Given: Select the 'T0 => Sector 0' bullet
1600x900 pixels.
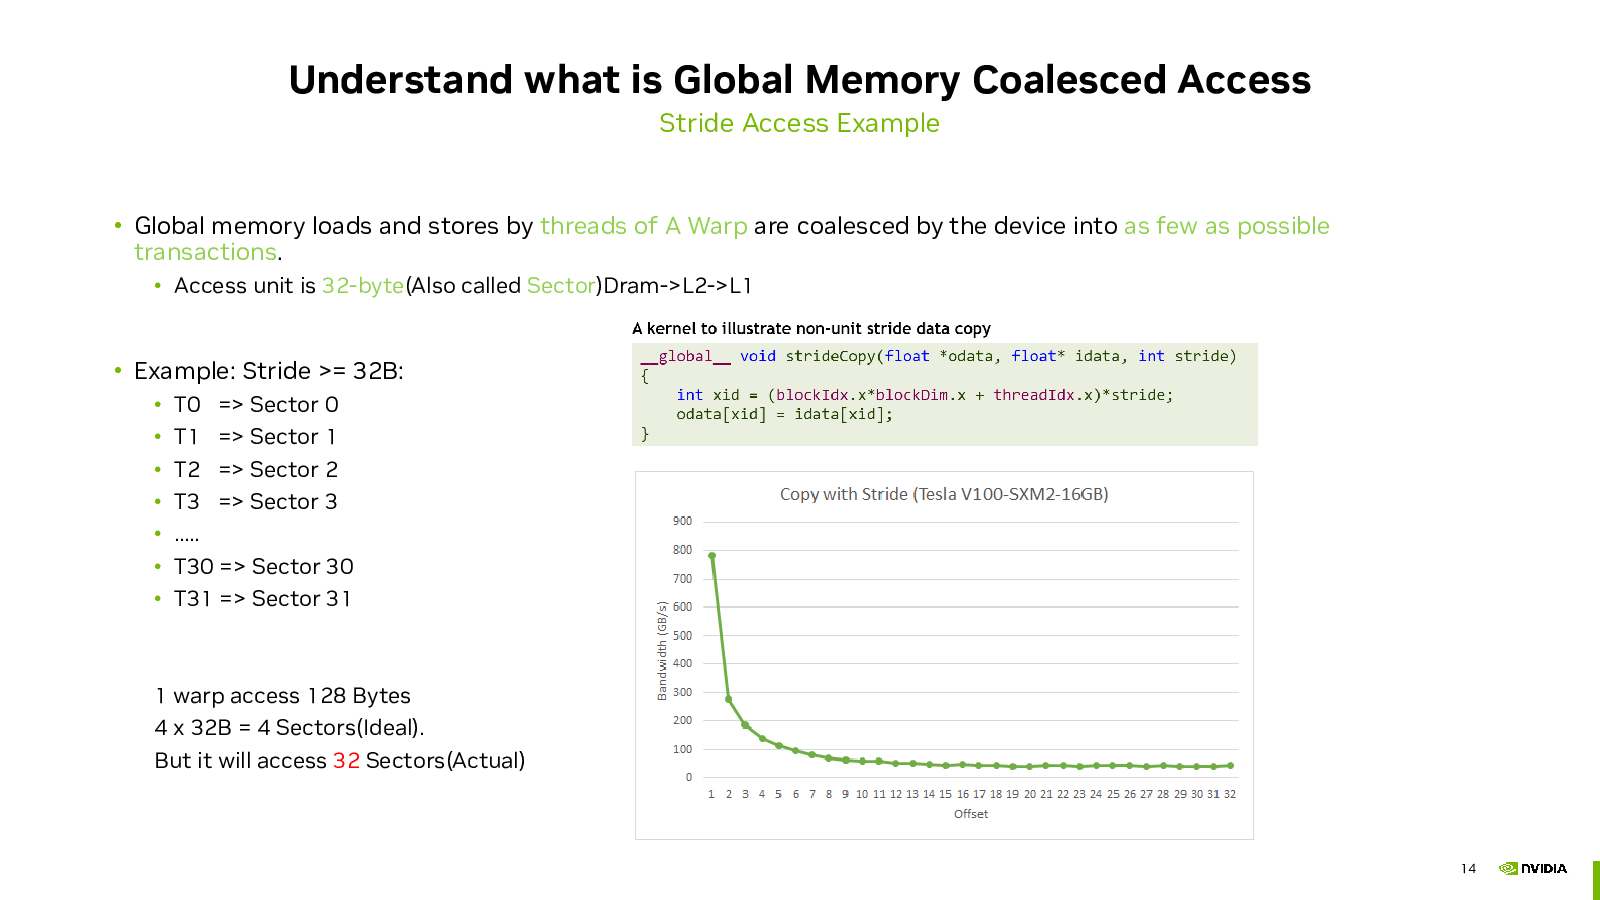Looking at the screenshot, I should 256,405.
